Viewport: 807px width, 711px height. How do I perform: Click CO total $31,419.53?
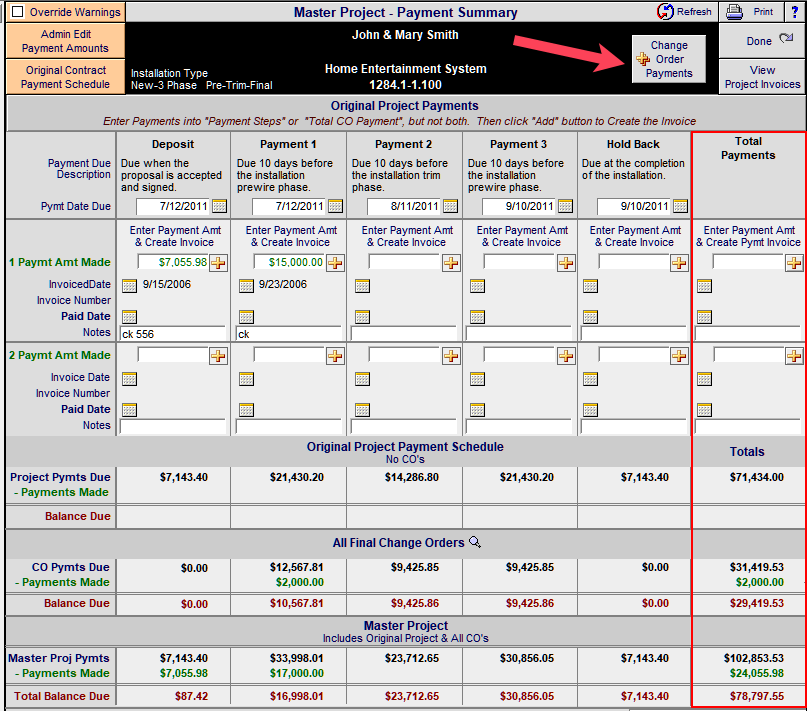point(757,567)
